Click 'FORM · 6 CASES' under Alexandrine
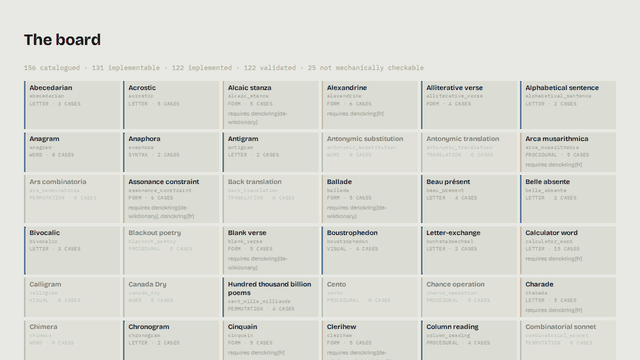Viewport: 640px width, 360px height. (349, 104)
